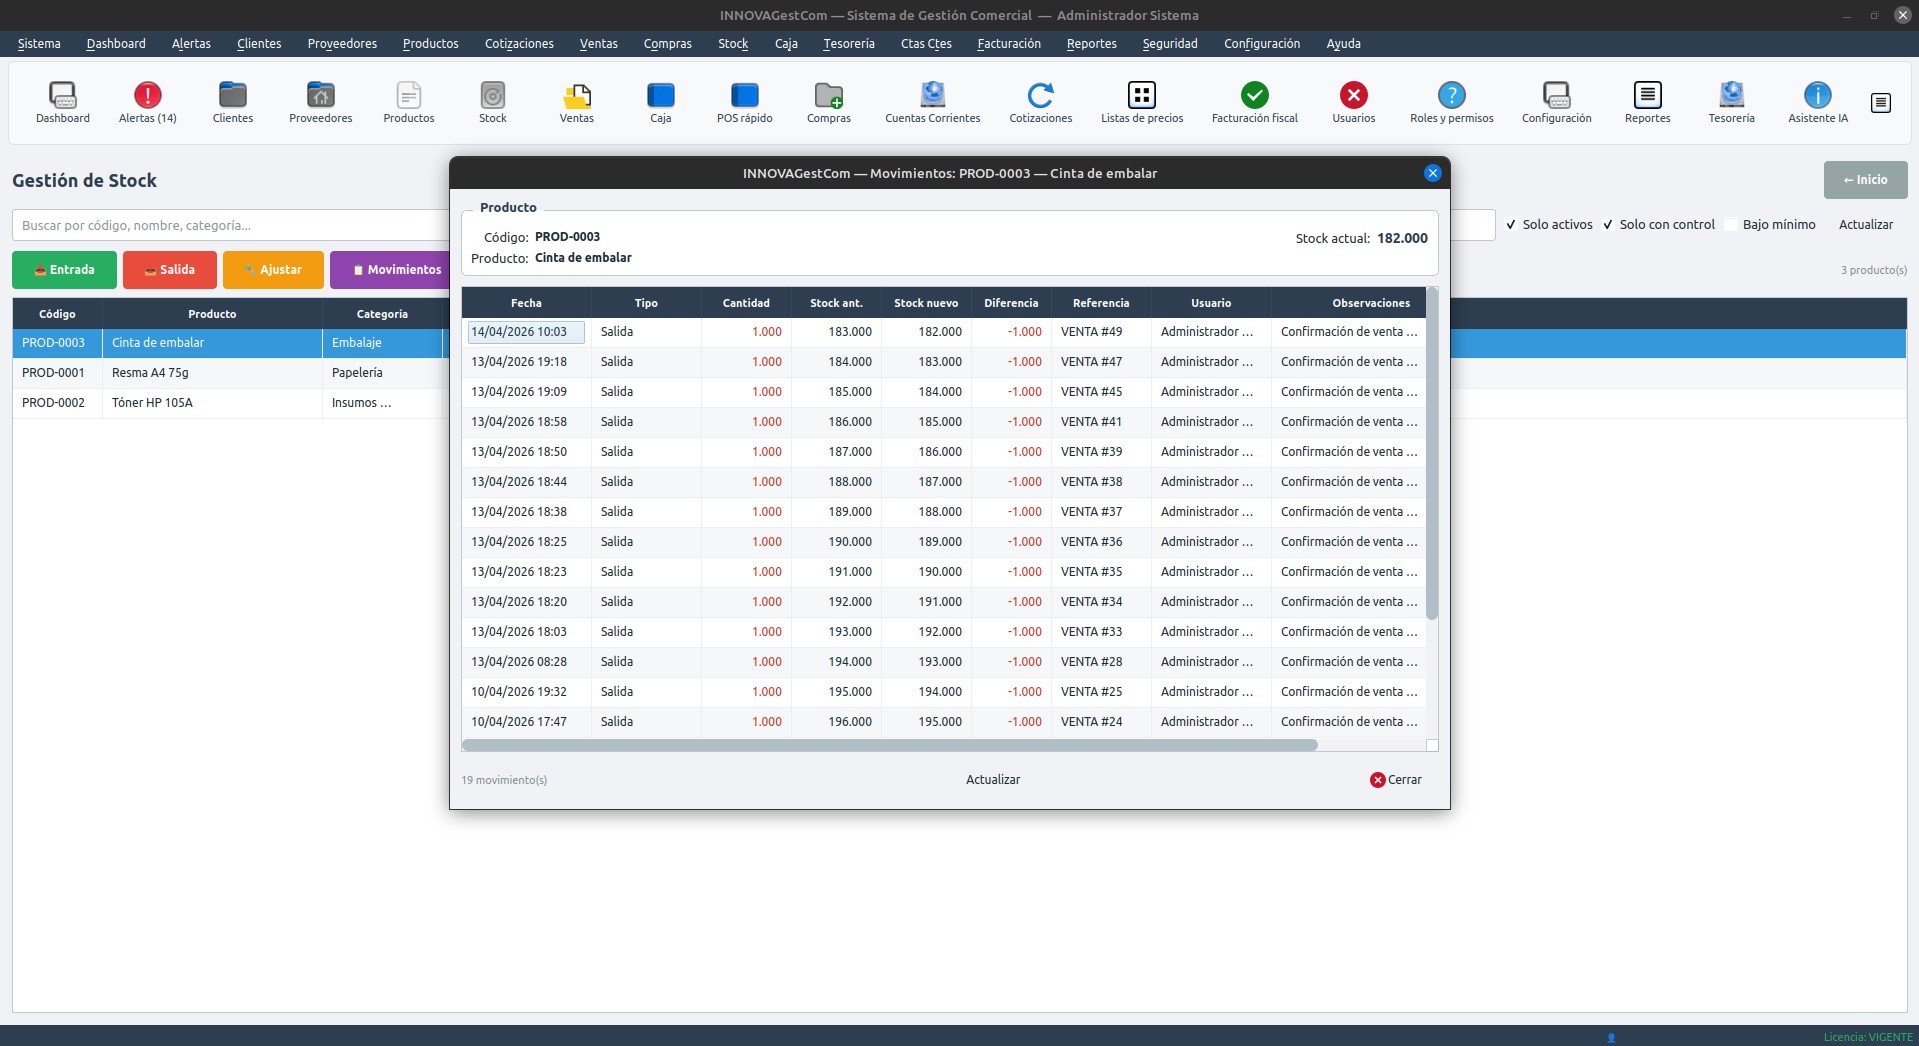Enable the Bajo mínimo checkbox
This screenshot has height=1046, width=1919.
click(1731, 225)
